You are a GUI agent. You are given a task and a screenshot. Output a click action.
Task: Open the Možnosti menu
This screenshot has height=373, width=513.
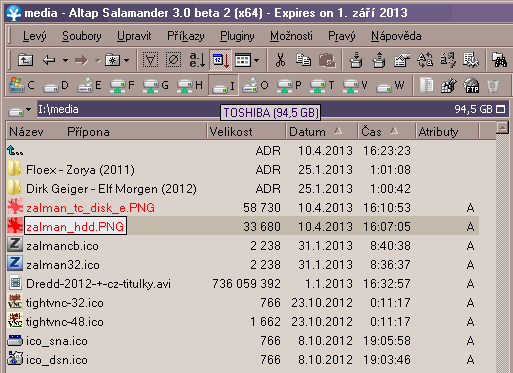(x=291, y=36)
